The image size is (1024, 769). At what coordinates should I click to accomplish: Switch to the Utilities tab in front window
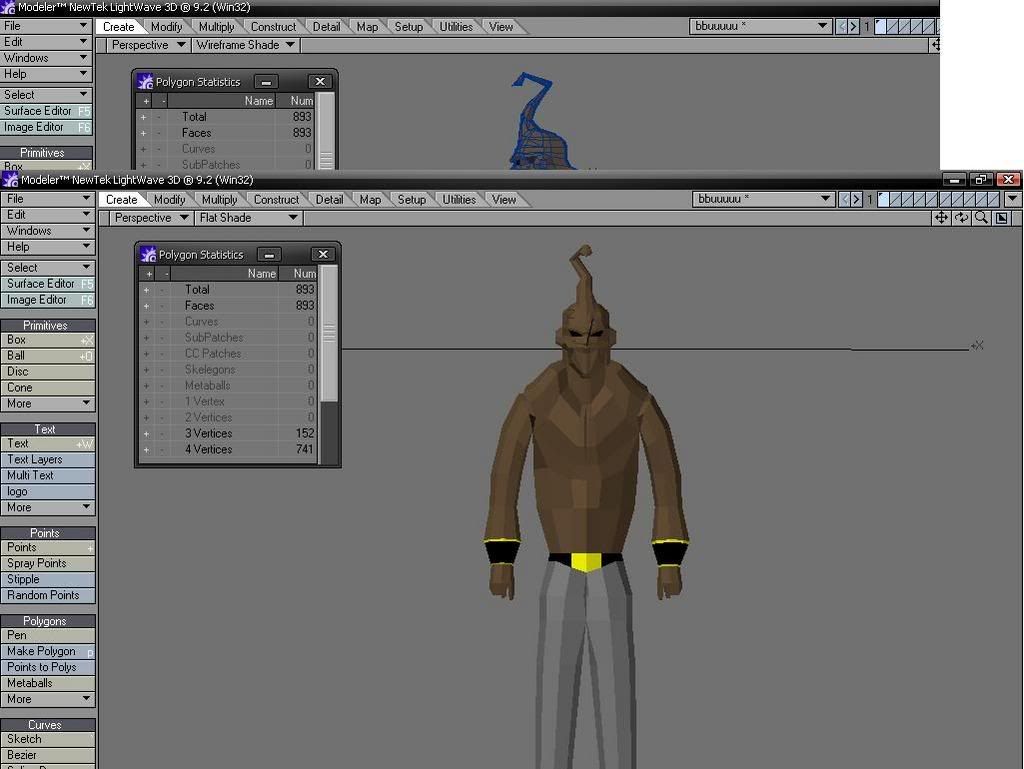click(459, 200)
